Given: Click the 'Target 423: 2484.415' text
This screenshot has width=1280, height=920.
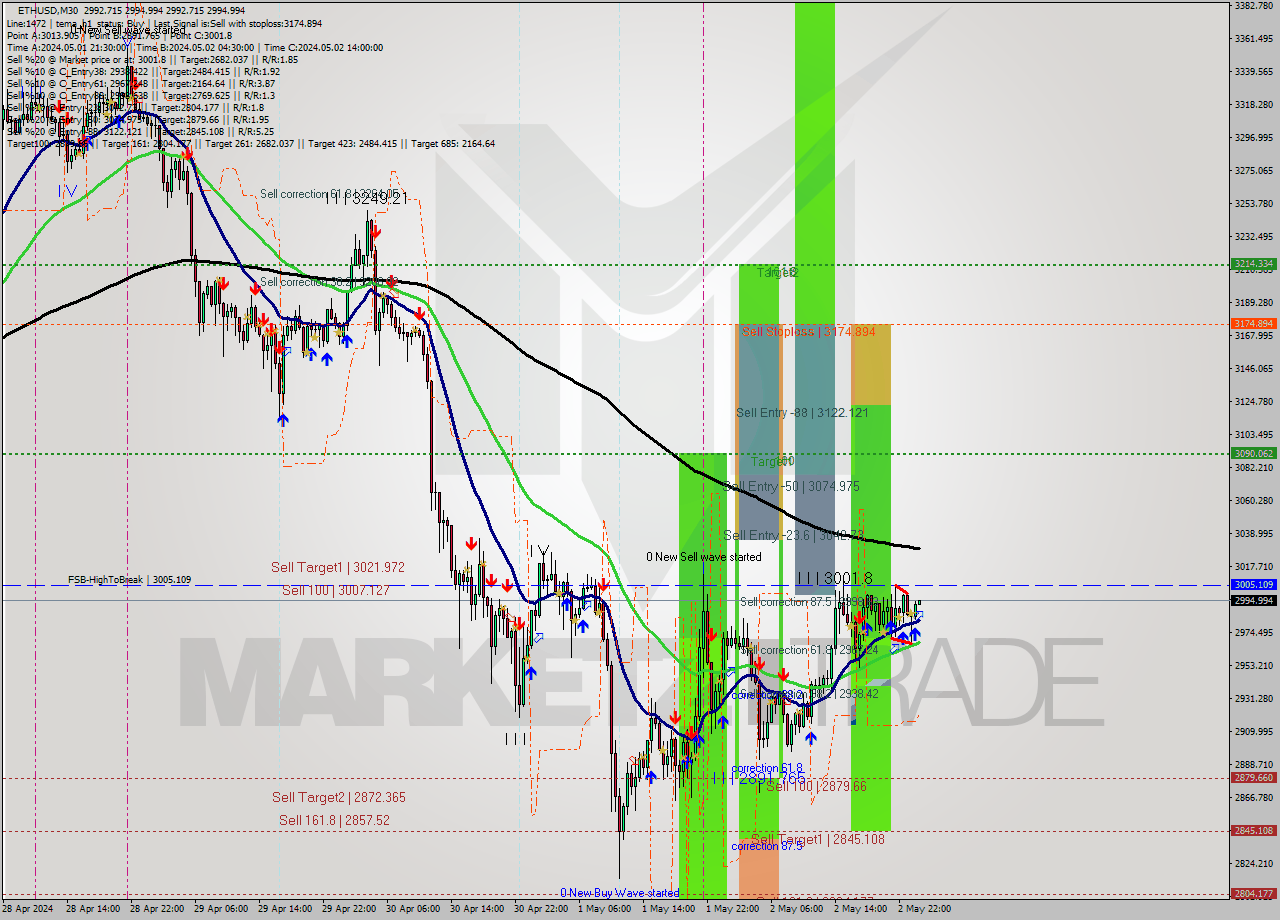Looking at the screenshot, I should [x=353, y=143].
